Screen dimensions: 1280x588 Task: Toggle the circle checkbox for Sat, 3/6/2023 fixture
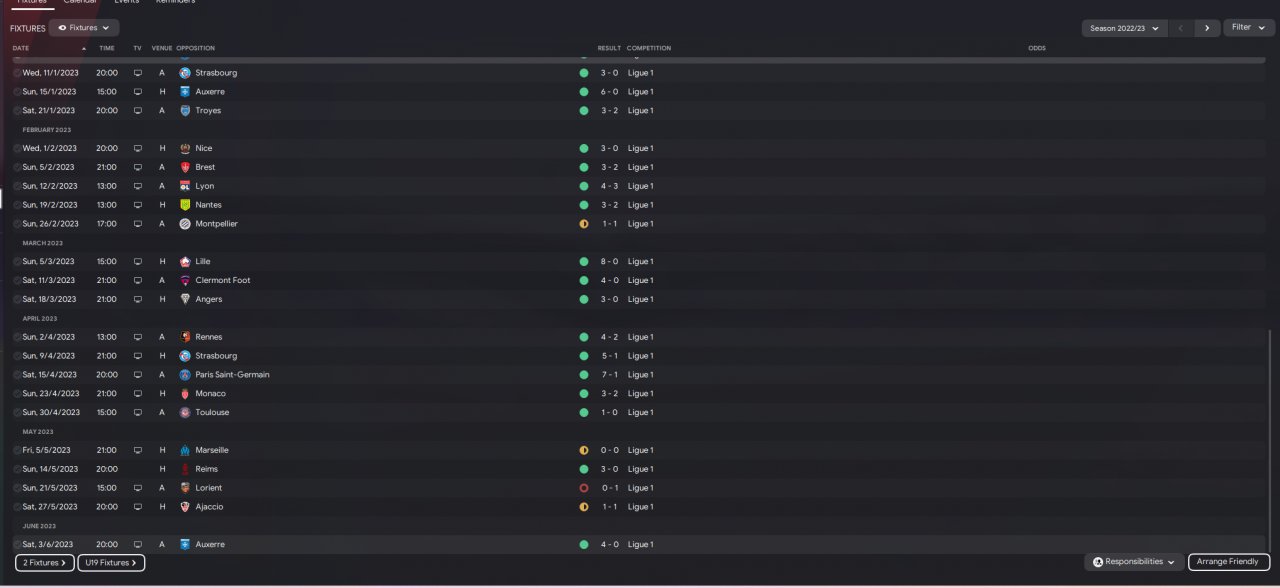coord(17,545)
